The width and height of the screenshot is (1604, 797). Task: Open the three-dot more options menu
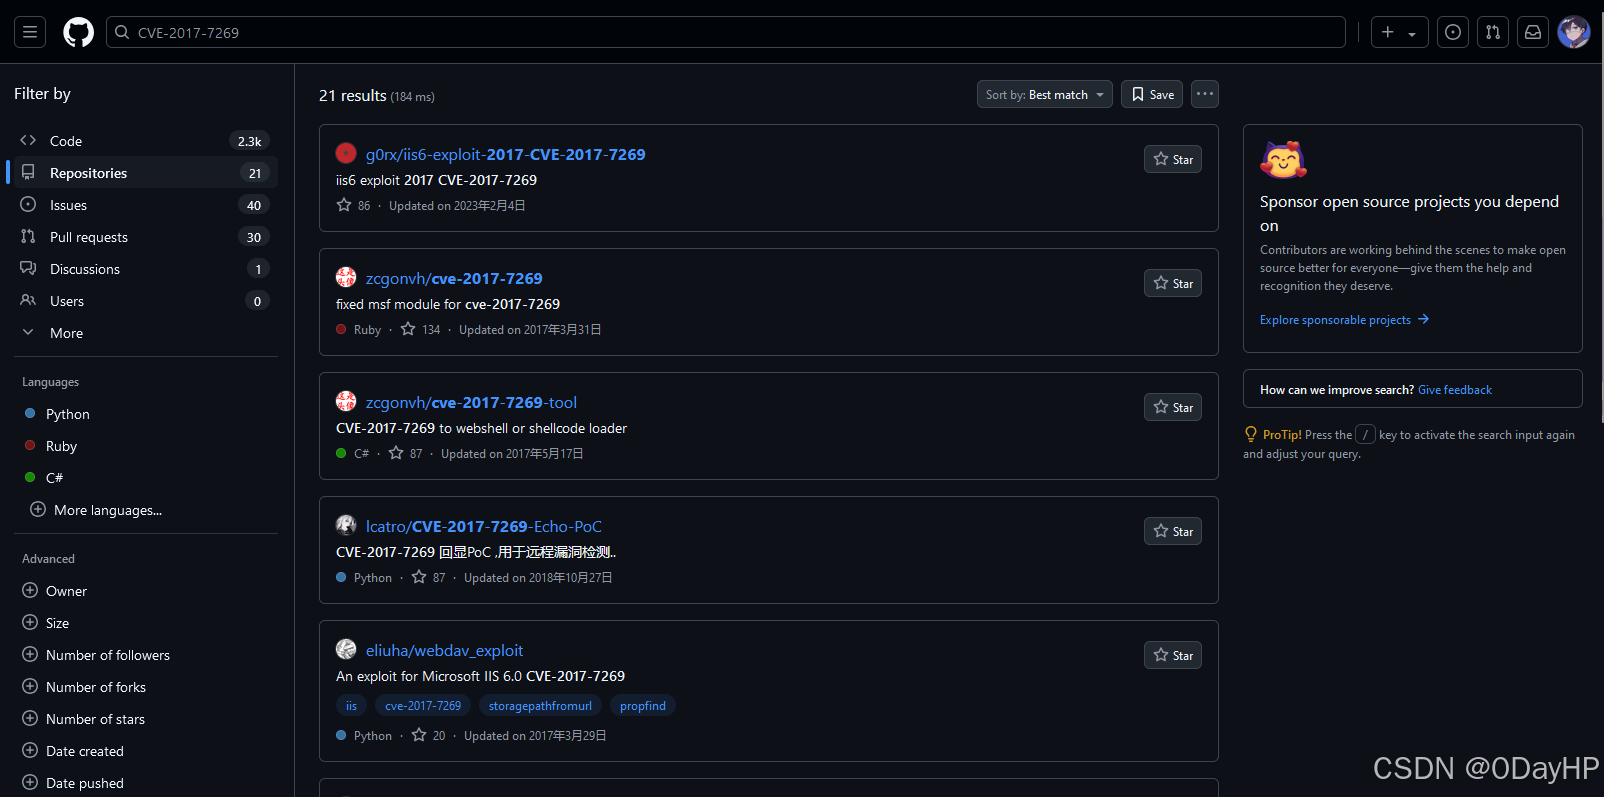point(1205,94)
